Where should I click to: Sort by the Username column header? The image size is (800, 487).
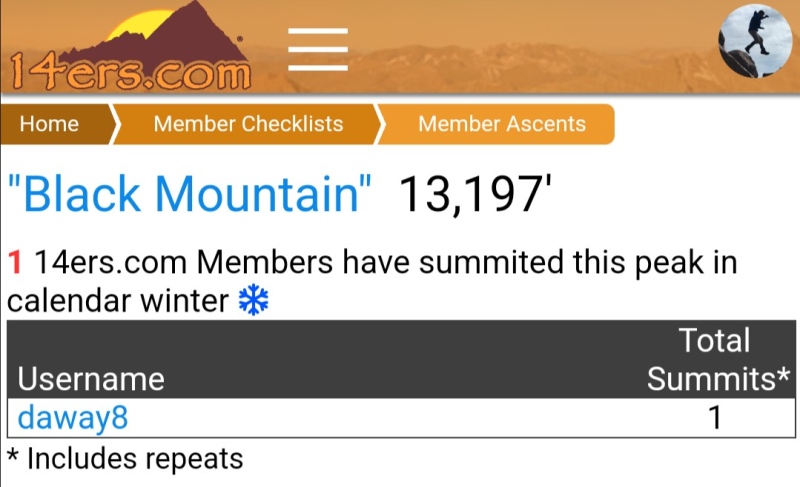point(91,379)
